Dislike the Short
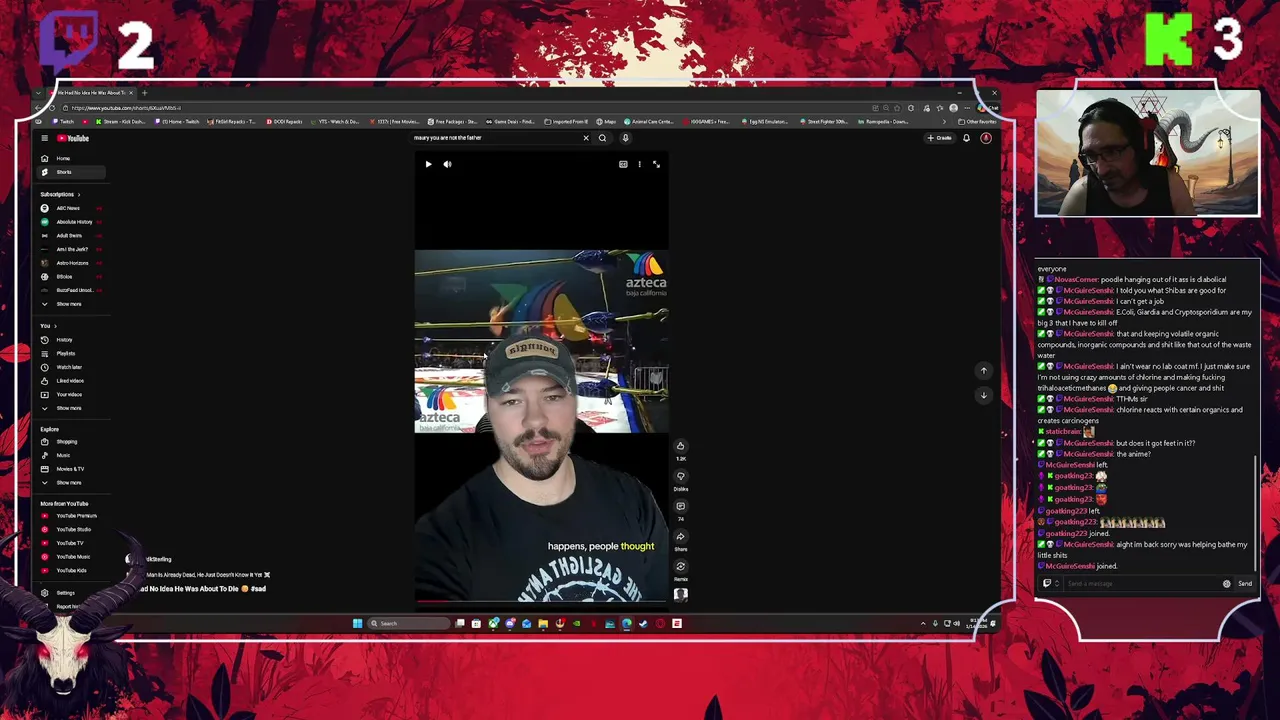 680,476
